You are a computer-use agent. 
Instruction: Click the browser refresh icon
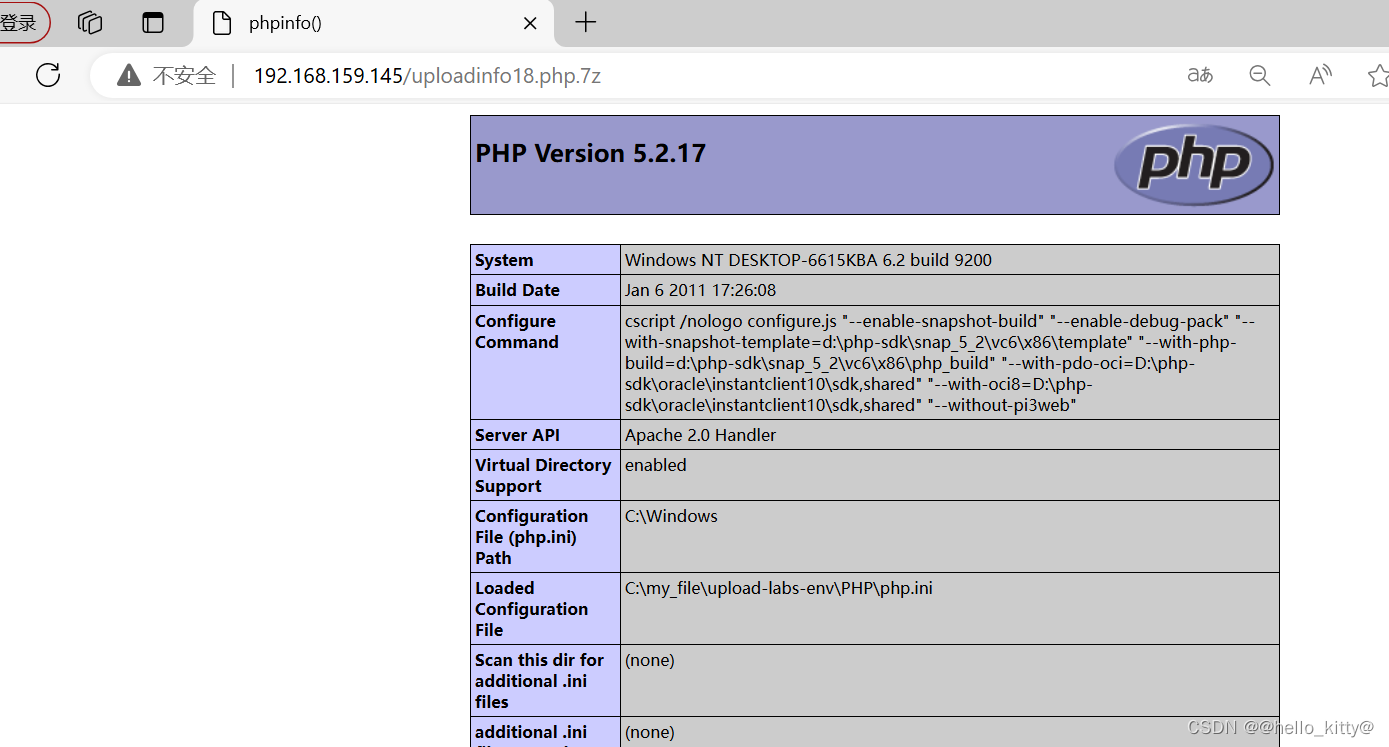(48, 75)
